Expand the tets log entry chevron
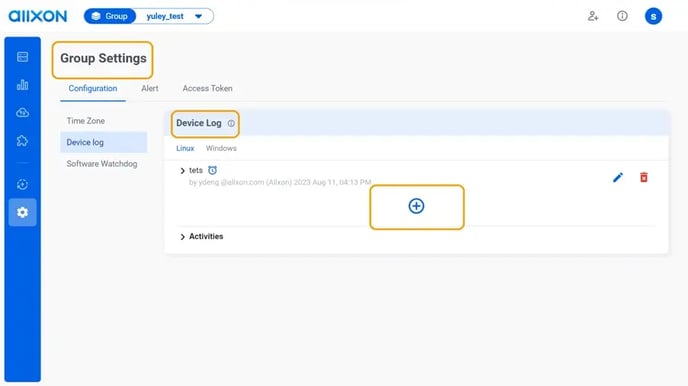This screenshot has height=386, width=688. point(183,171)
